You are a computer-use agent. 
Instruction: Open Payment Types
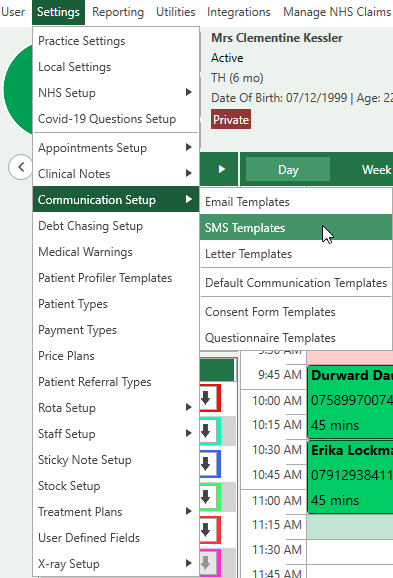(116, 330)
